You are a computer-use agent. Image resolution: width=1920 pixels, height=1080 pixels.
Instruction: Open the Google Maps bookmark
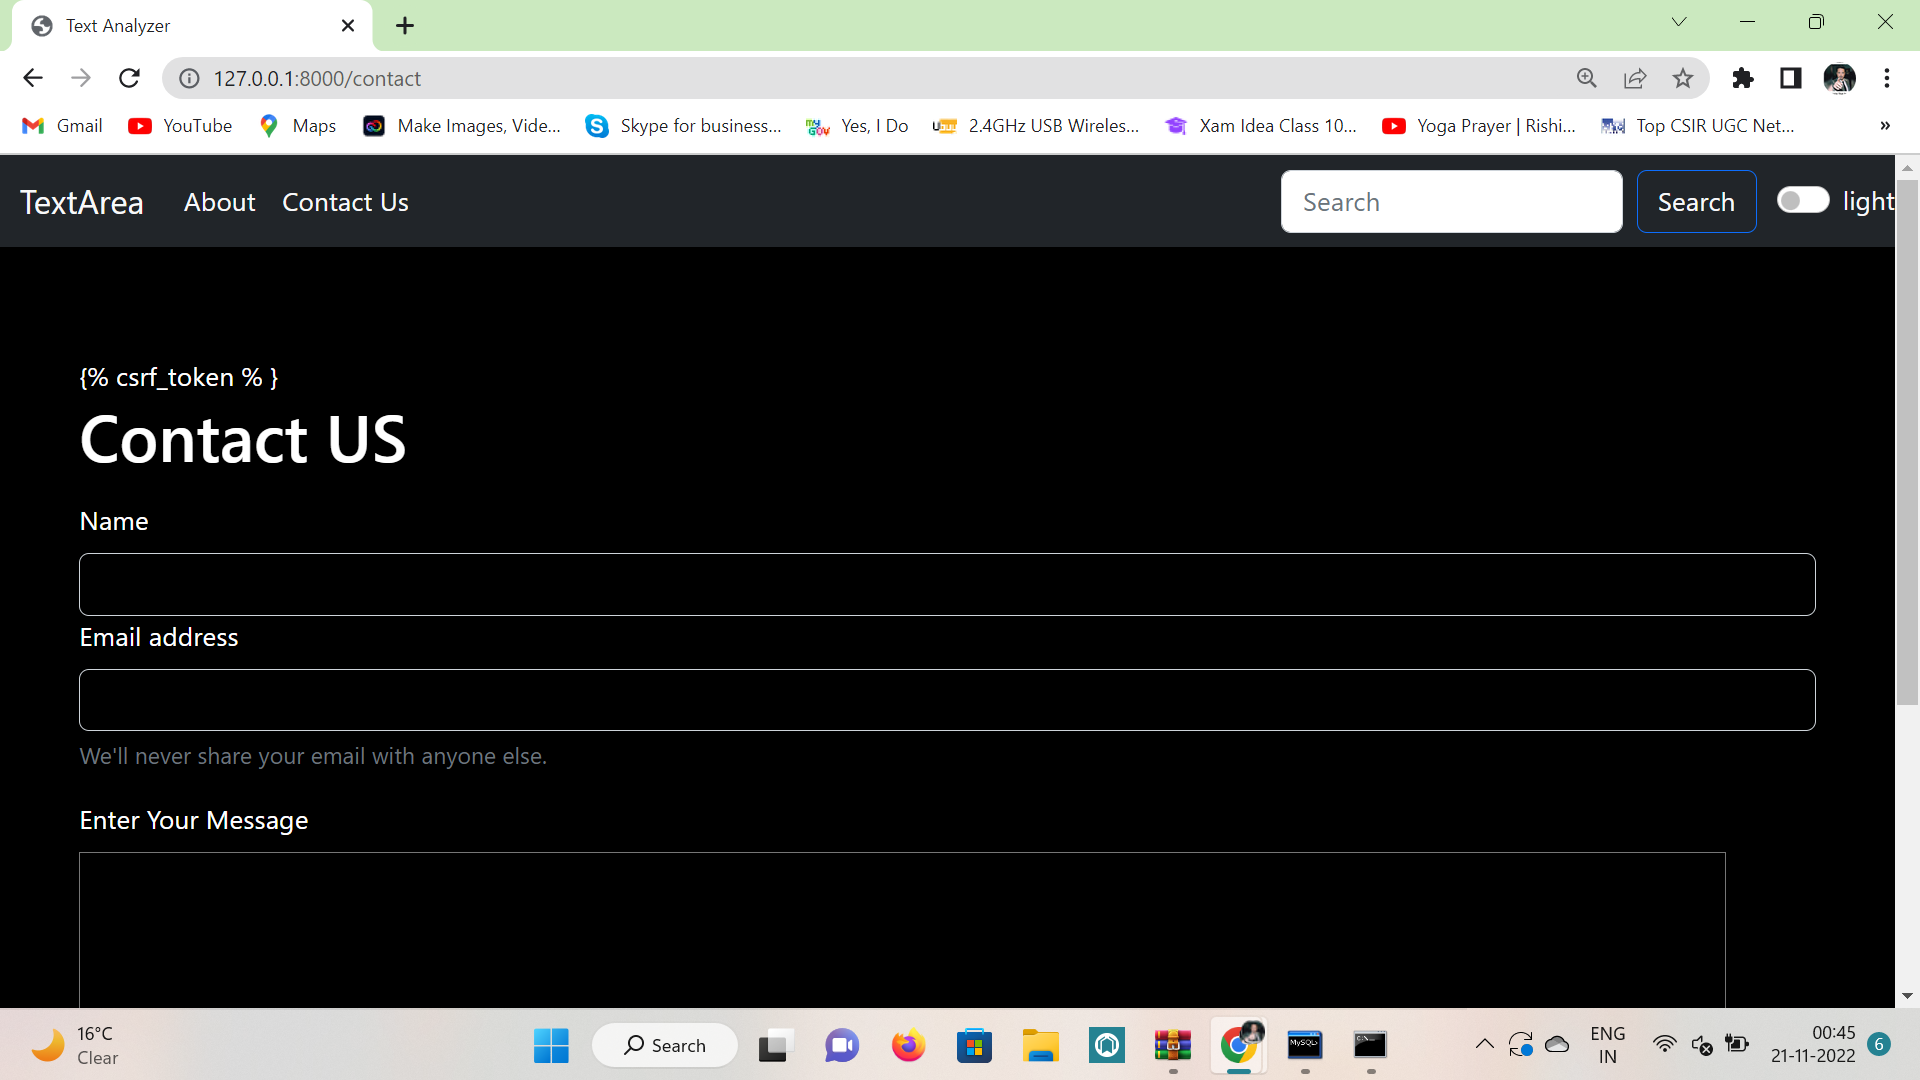[297, 125]
